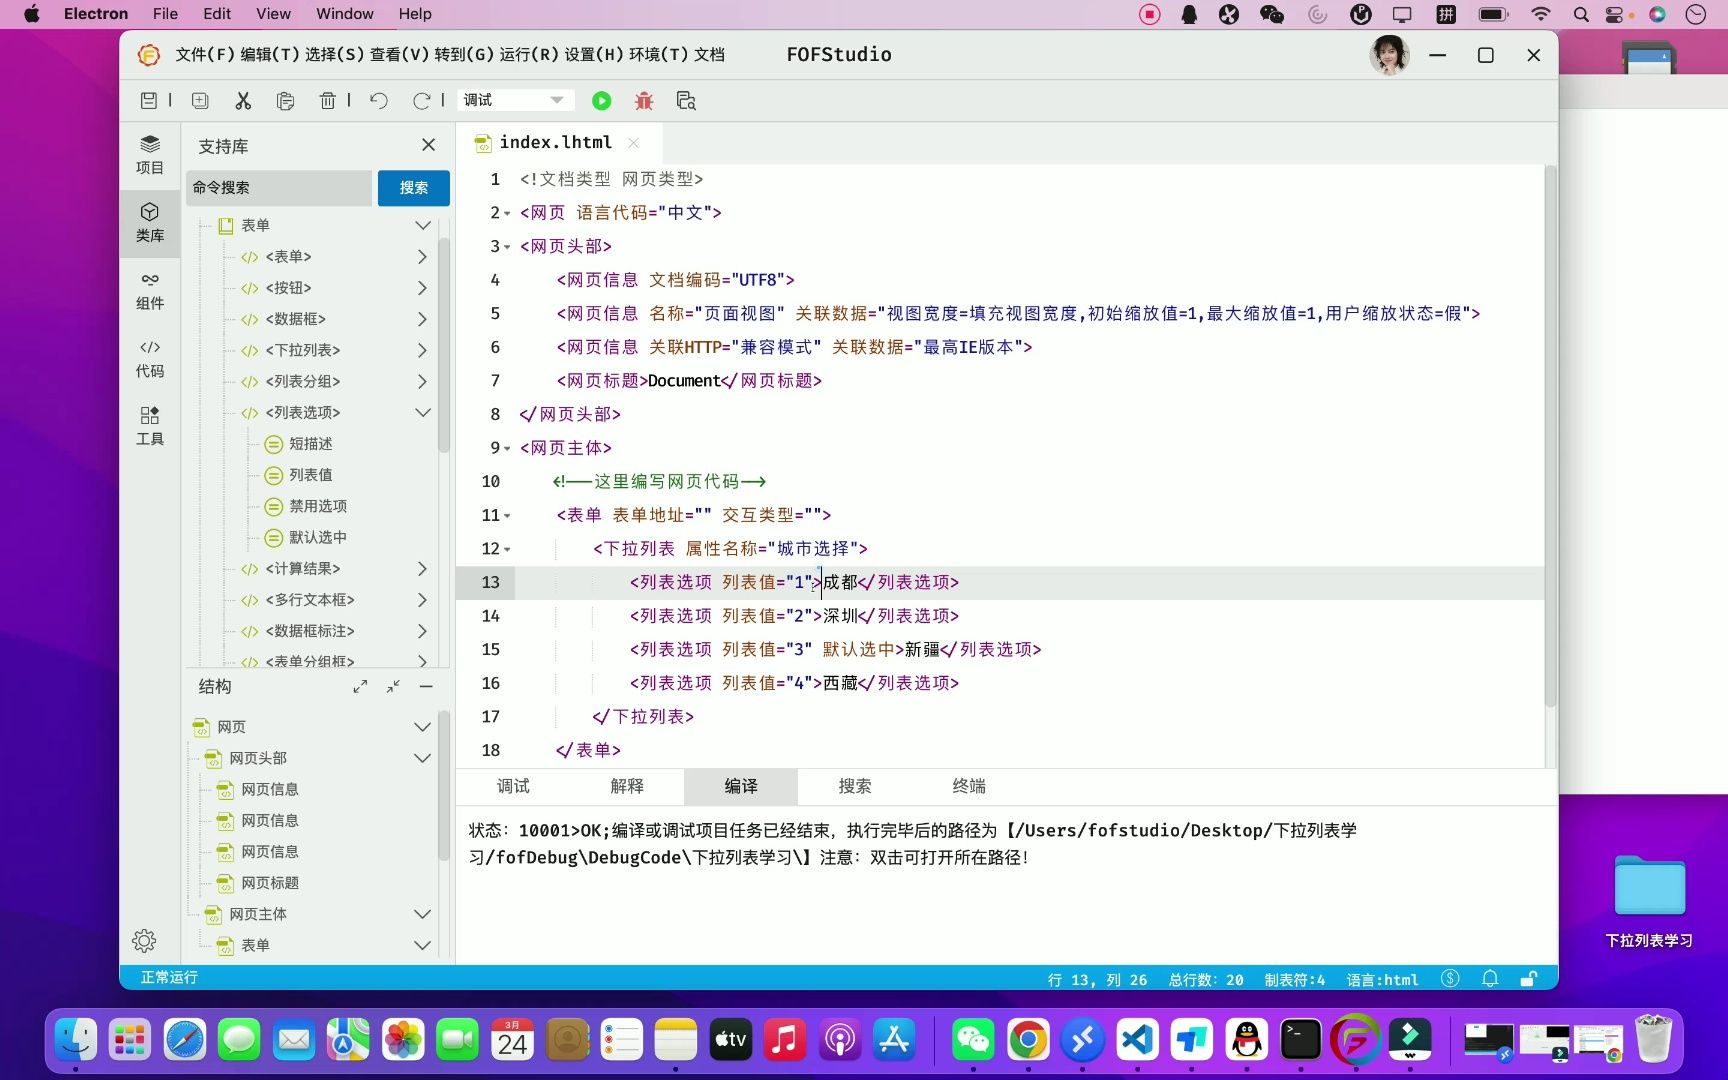Click the 搜索 button in 支持库 panel
This screenshot has width=1728, height=1080.
[x=413, y=187]
